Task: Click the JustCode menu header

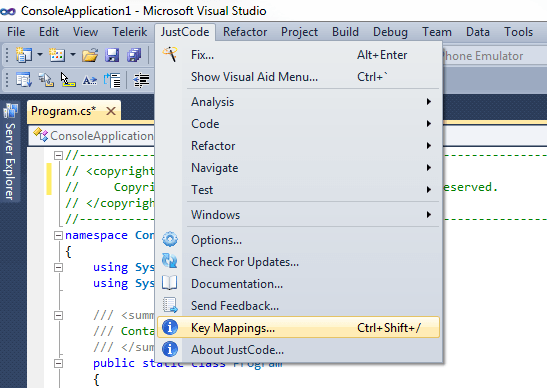Action: [185, 32]
